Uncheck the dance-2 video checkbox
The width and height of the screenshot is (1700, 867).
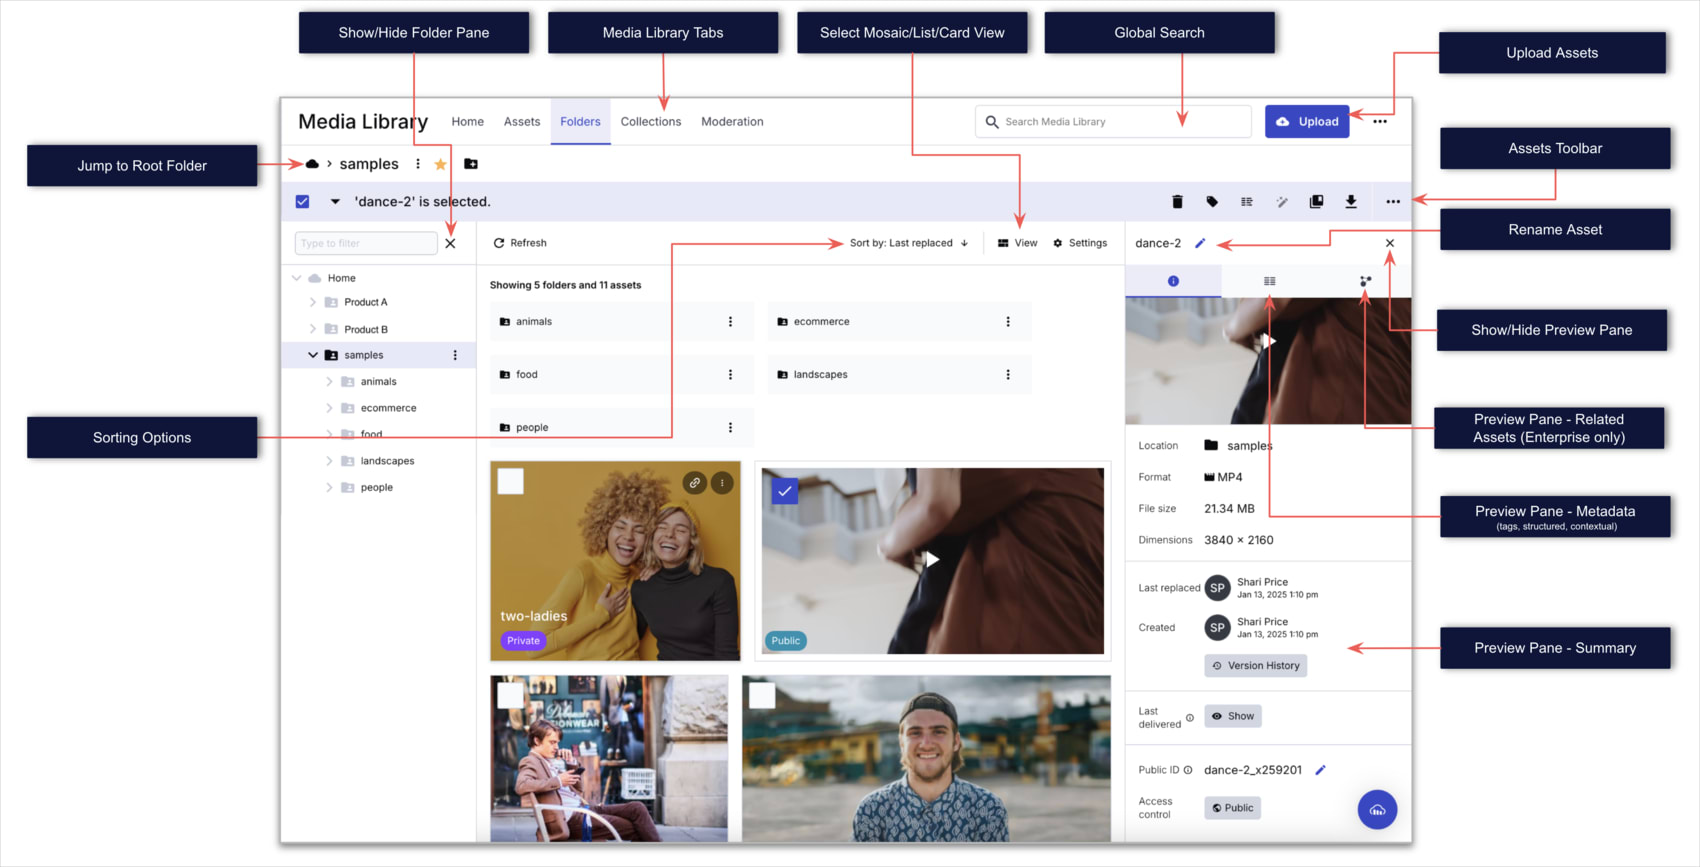(x=785, y=491)
